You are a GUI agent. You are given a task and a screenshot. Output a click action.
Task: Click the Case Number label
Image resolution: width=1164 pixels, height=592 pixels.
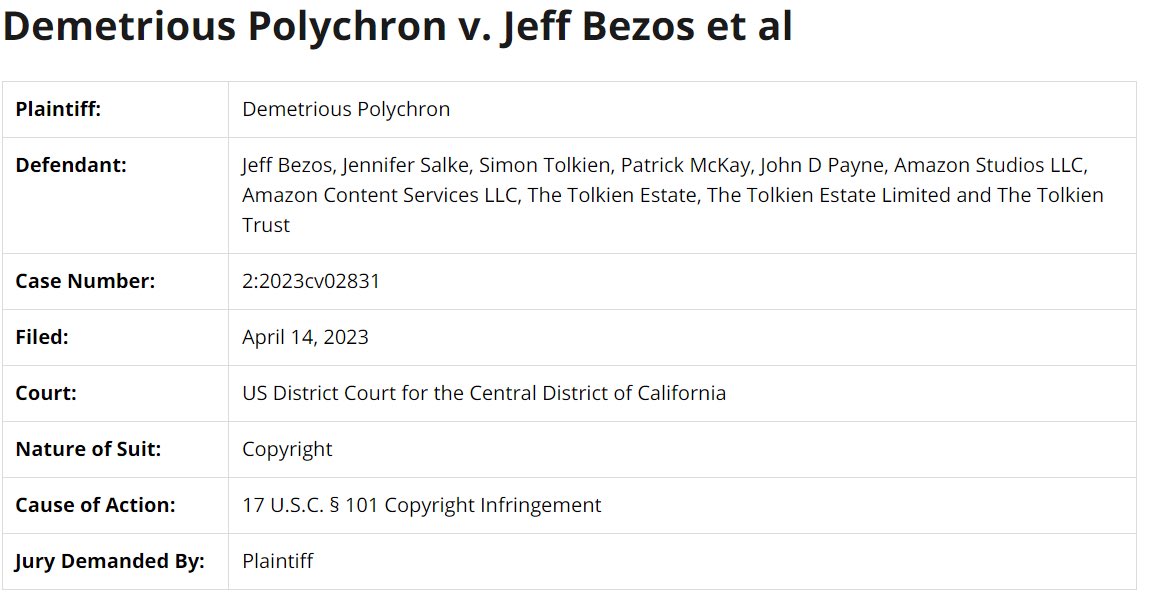(85, 281)
